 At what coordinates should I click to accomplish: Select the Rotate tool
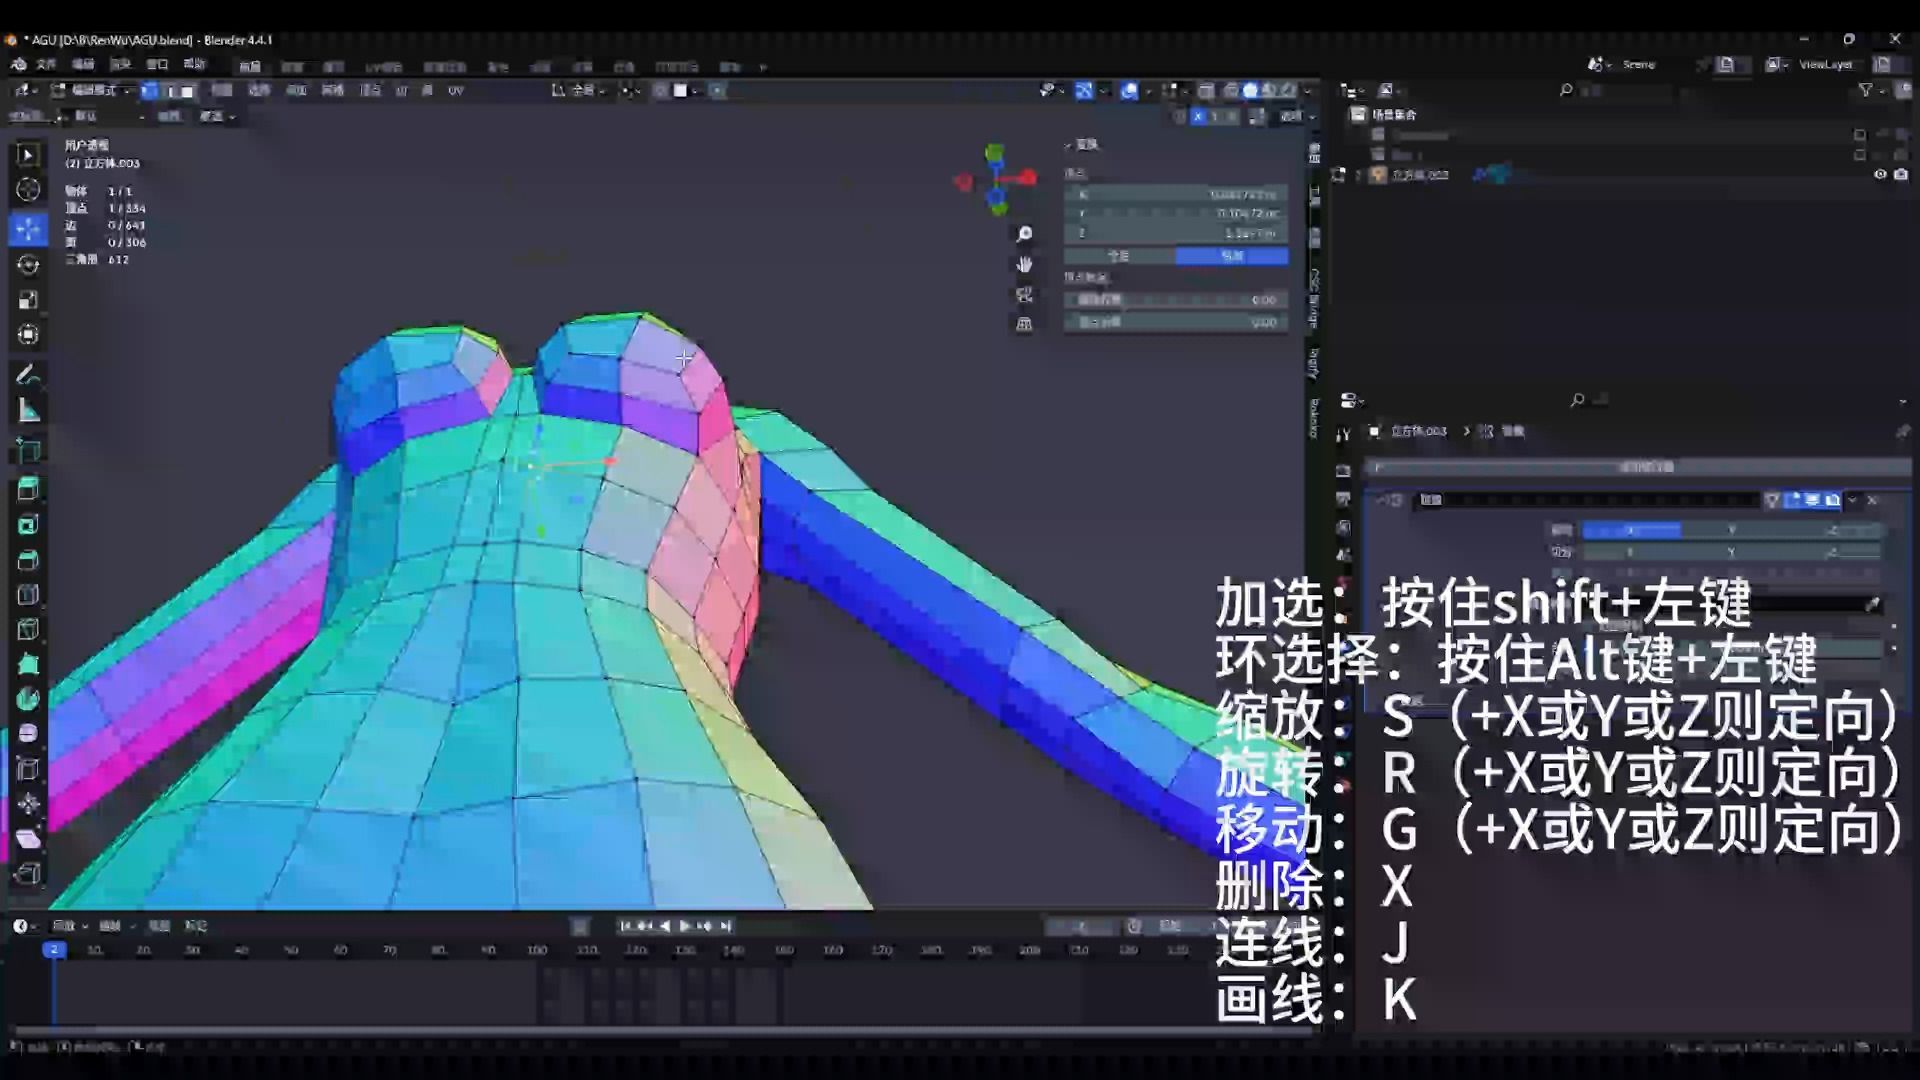coord(28,264)
